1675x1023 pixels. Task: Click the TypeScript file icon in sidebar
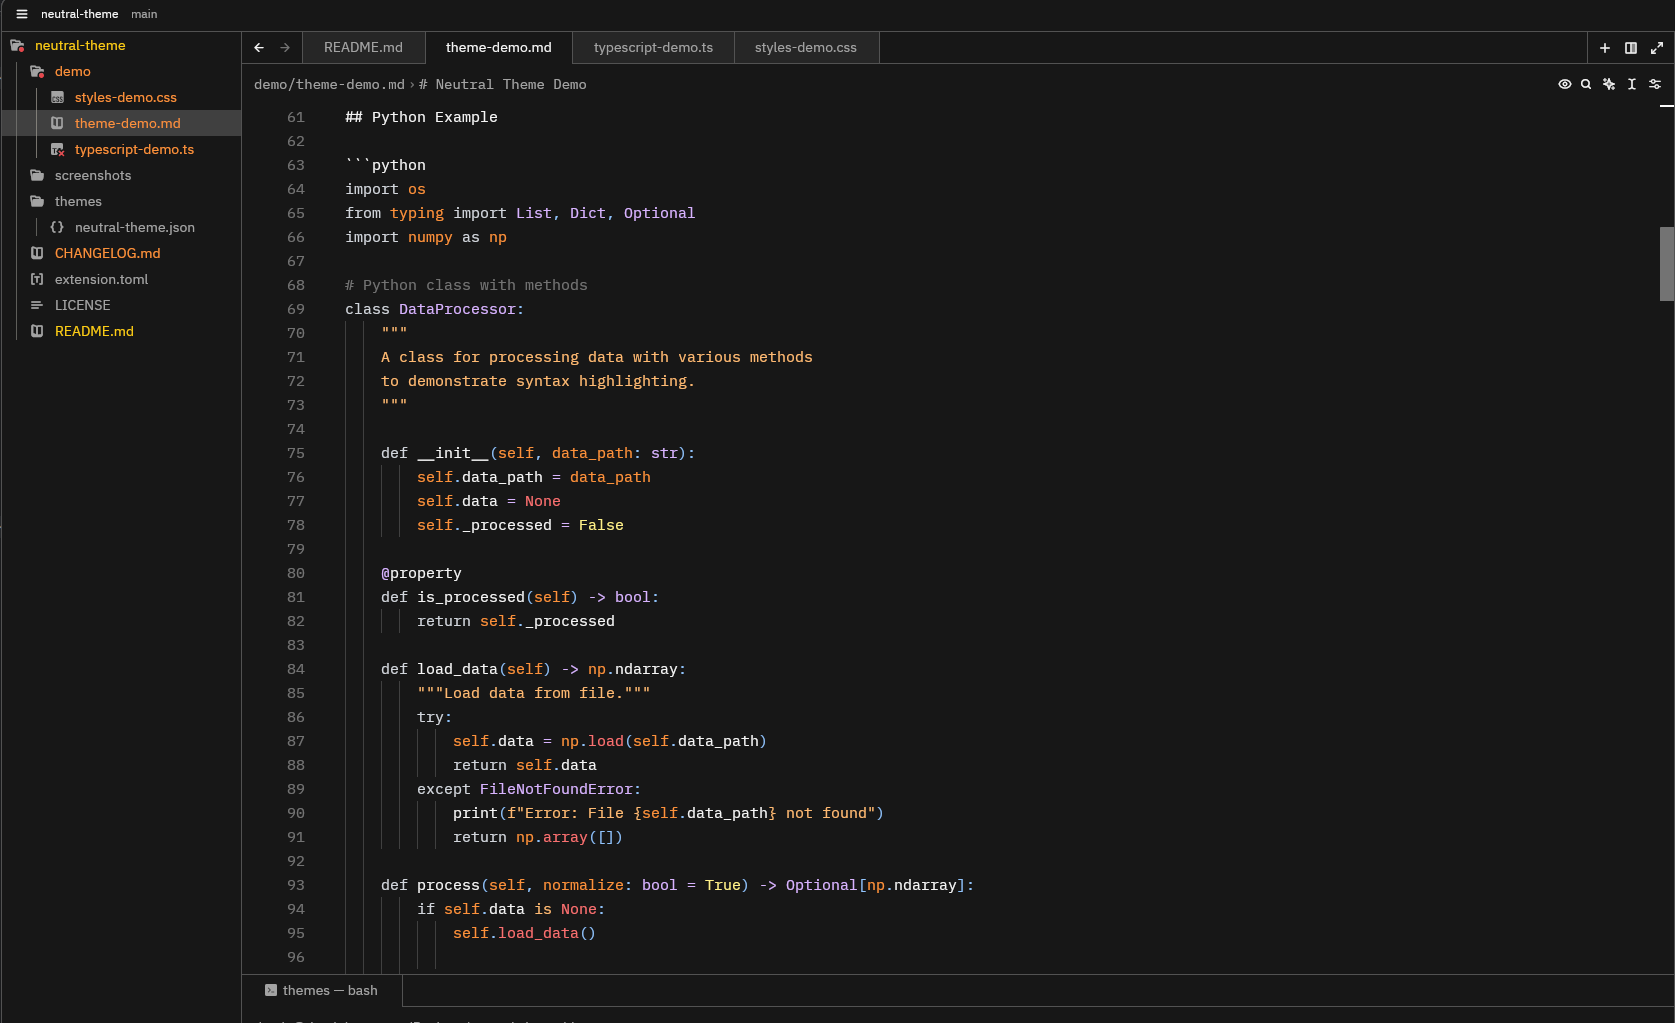(57, 149)
